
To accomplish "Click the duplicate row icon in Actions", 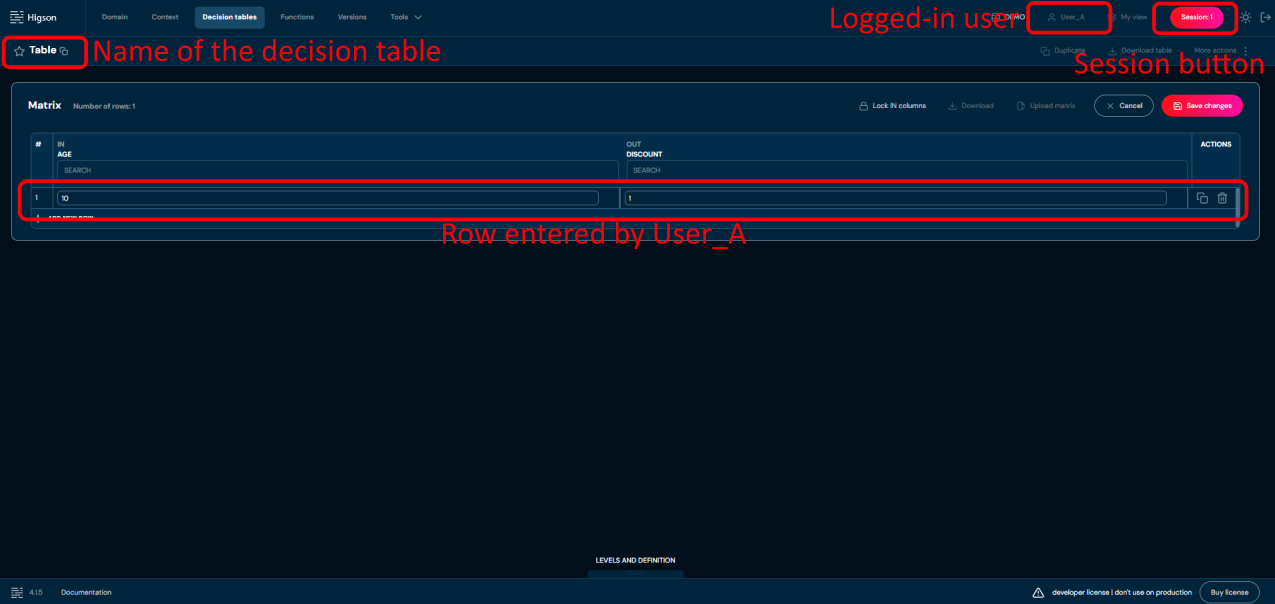I will (1202, 198).
